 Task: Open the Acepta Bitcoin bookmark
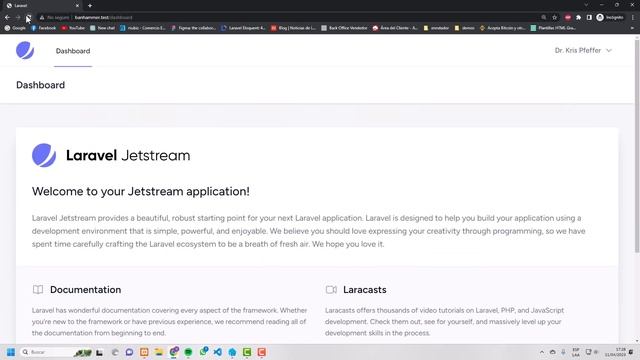(x=502, y=28)
